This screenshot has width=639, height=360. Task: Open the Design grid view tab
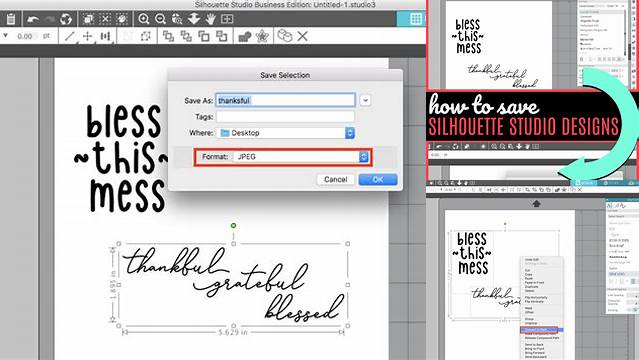click(416, 19)
